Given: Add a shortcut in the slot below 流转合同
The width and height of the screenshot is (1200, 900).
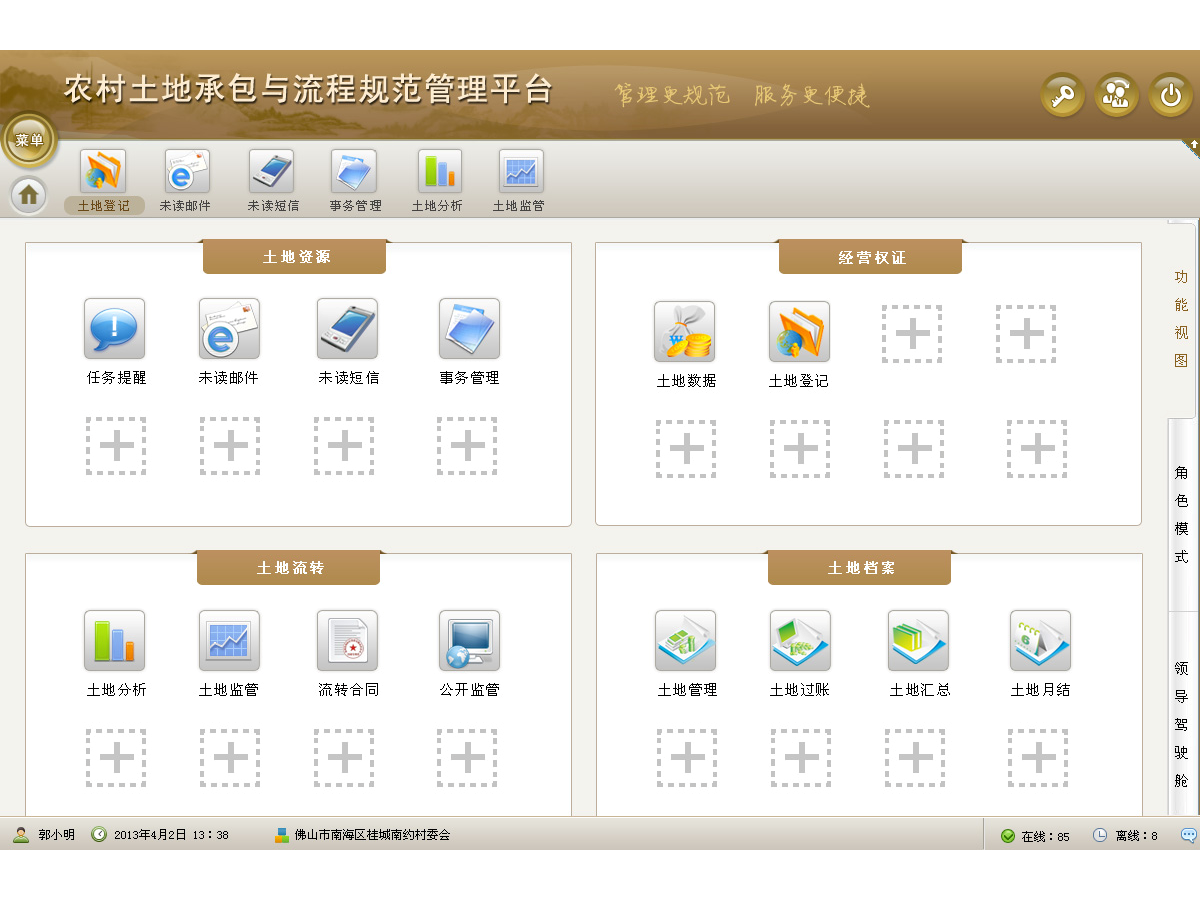Looking at the screenshot, I should (344, 758).
